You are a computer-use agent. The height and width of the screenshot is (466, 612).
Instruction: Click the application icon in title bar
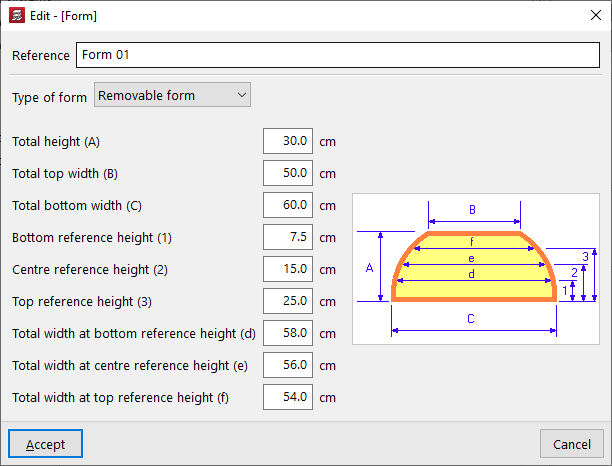point(16,16)
